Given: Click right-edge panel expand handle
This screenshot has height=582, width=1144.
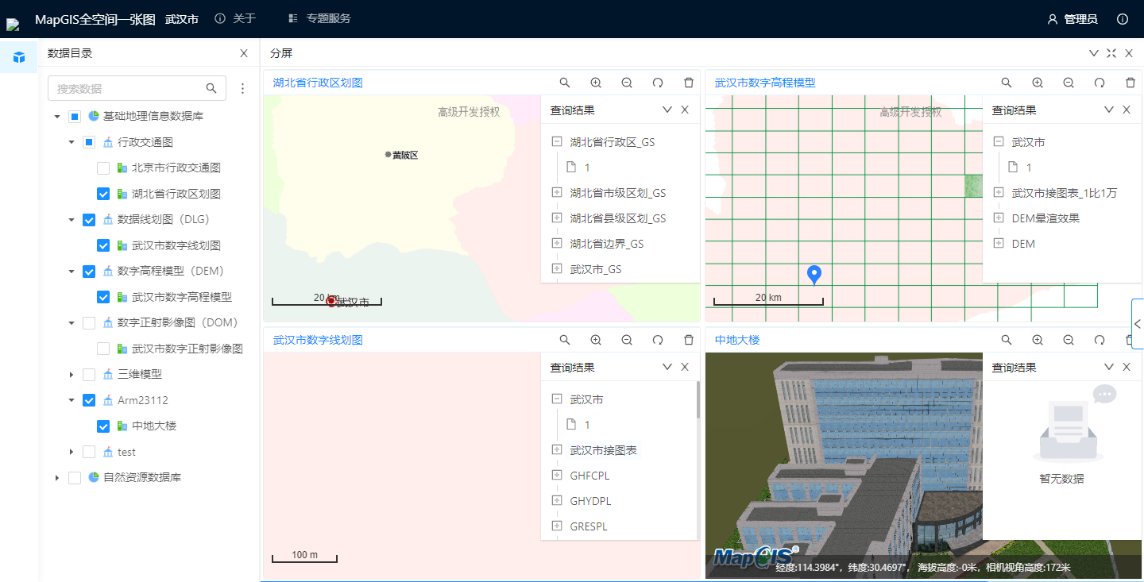Looking at the screenshot, I should [1137, 325].
